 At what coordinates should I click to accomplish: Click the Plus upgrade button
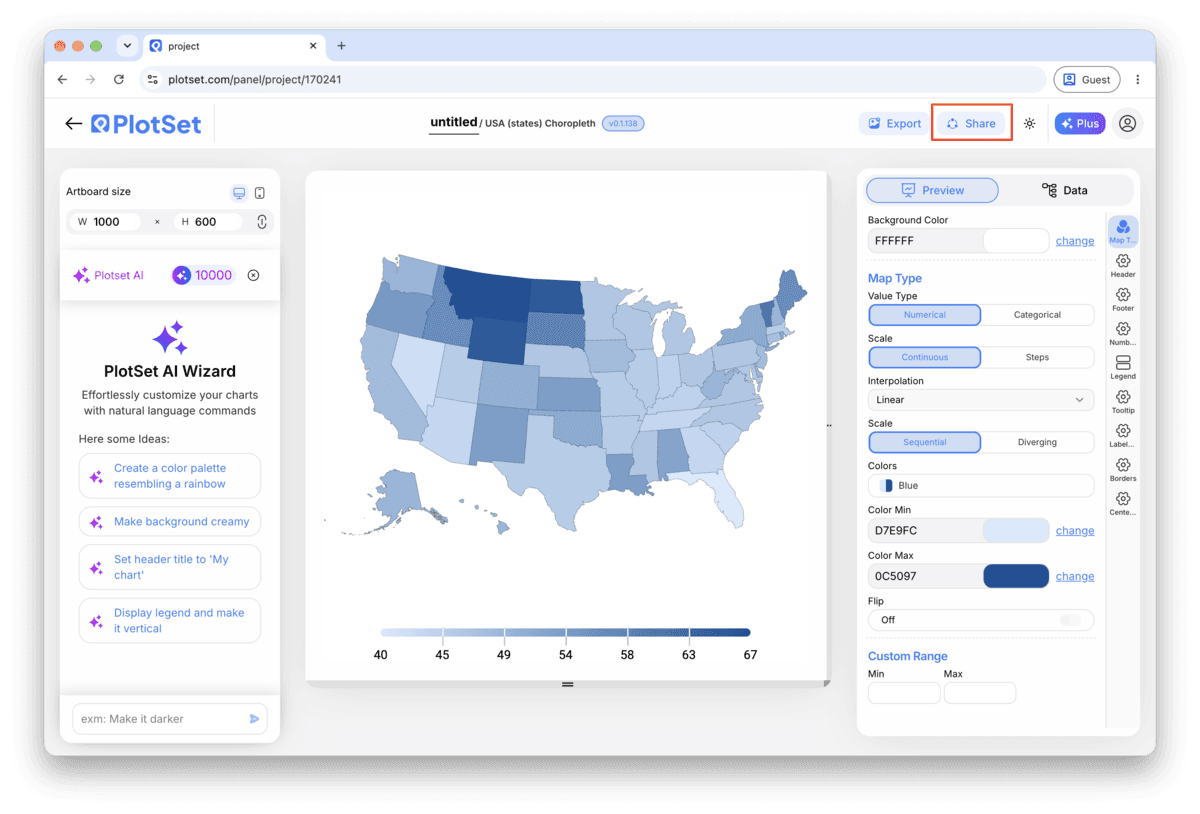[1079, 124]
